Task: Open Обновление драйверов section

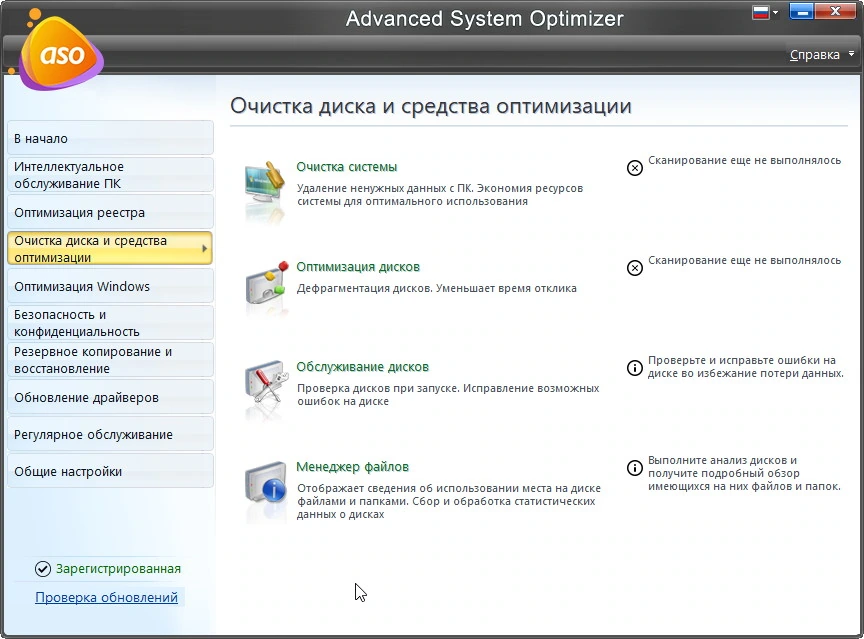Action: [x=110, y=397]
